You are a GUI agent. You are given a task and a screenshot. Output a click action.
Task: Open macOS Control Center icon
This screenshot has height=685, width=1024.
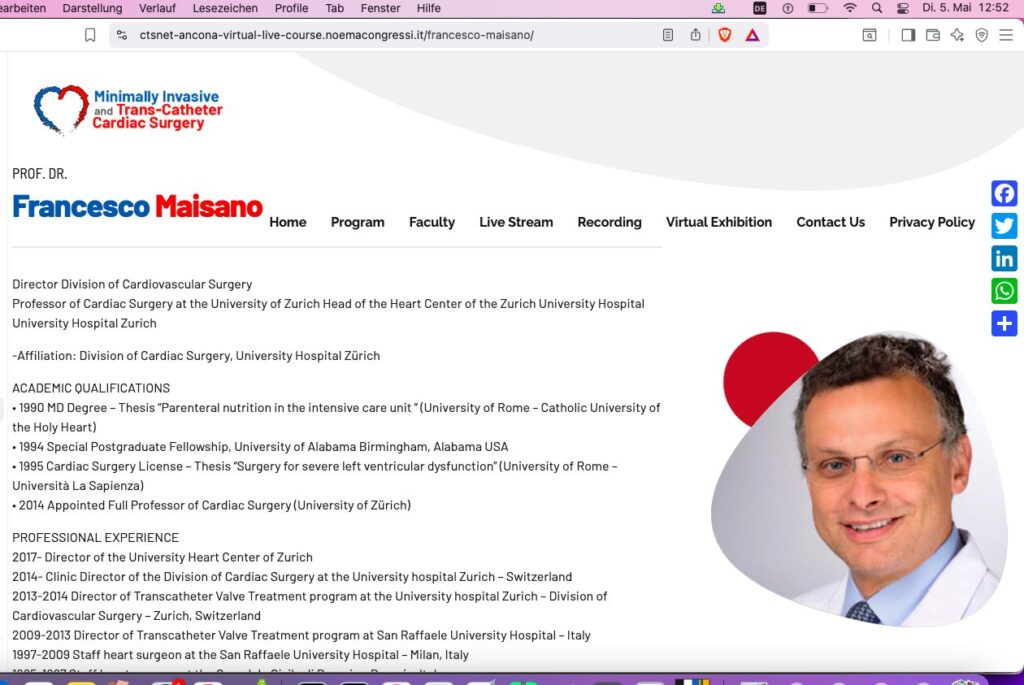pos(903,8)
